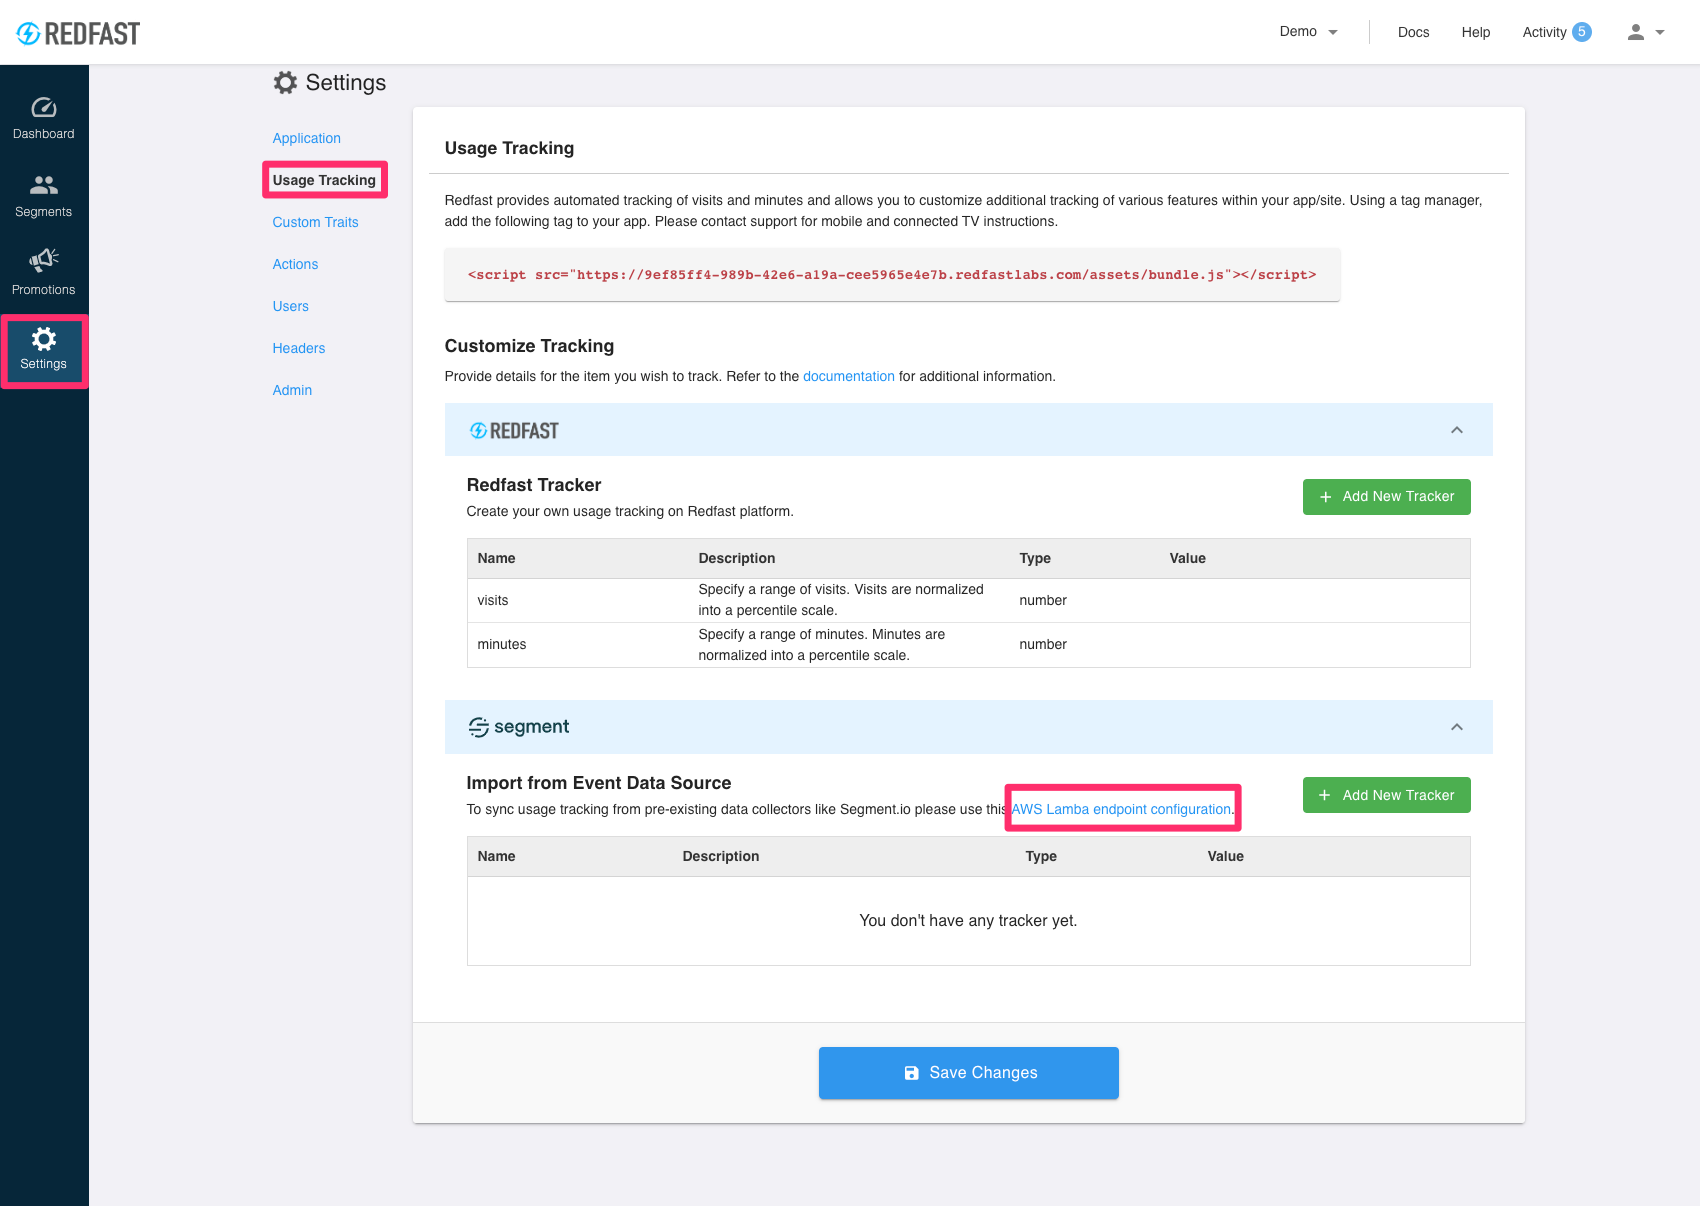
Task: Click the Redfast logo in header
Action: 78,33
